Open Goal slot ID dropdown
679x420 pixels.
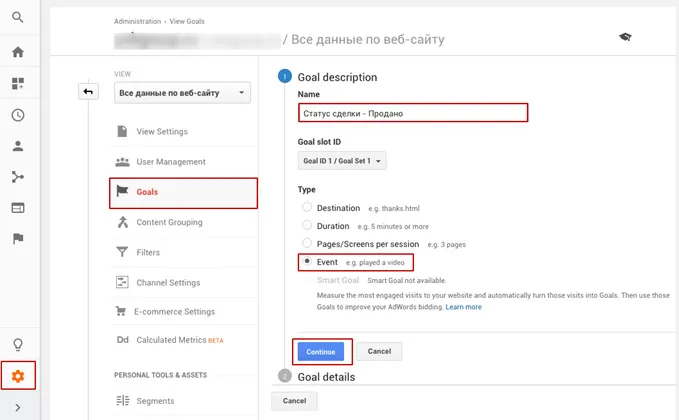point(342,161)
